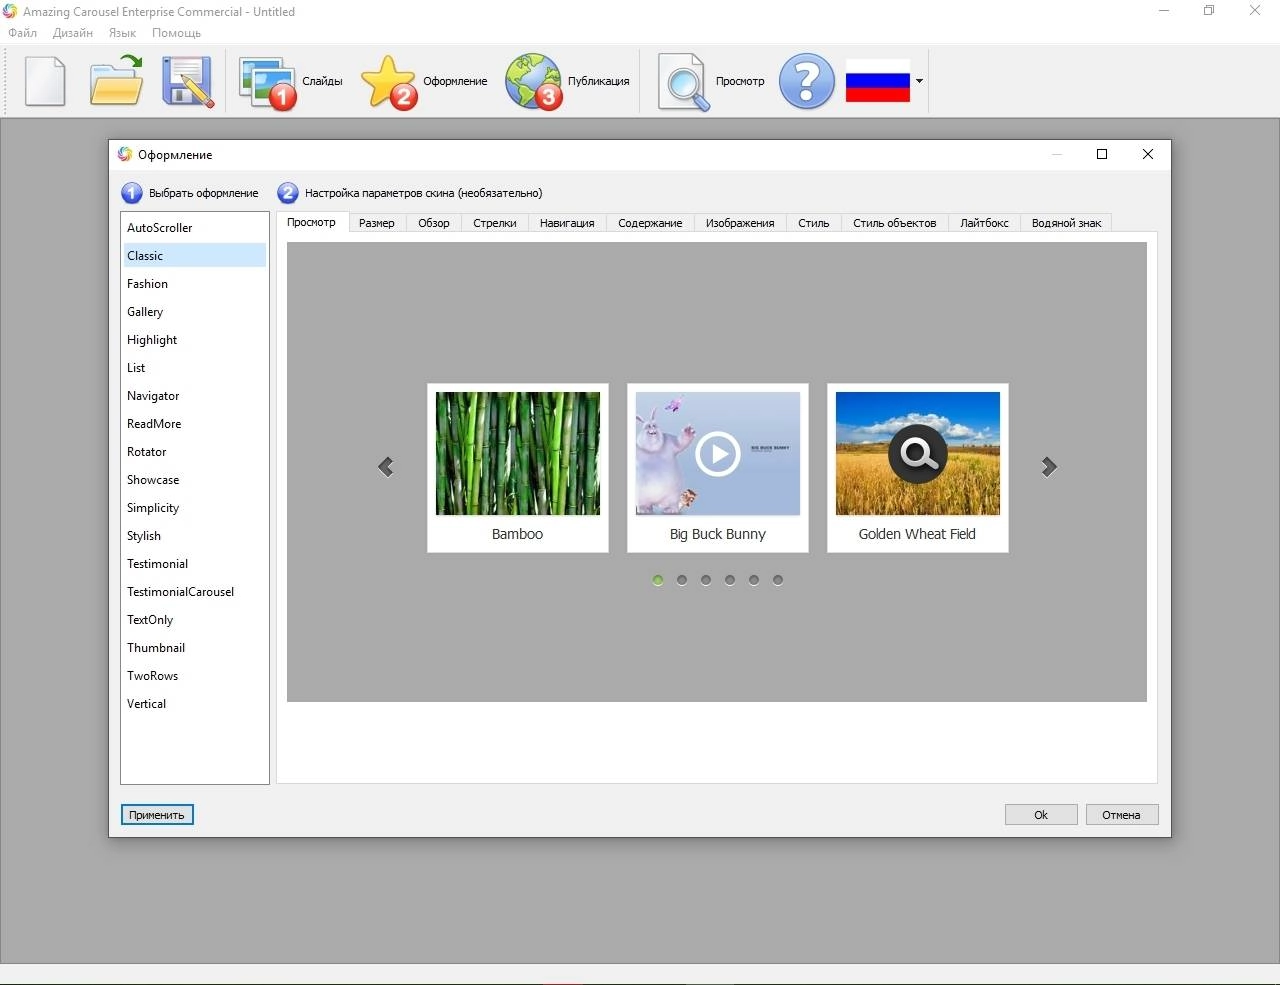The width and height of the screenshot is (1280, 985).
Task: Switch to the Стрелки tab
Action: (x=495, y=223)
